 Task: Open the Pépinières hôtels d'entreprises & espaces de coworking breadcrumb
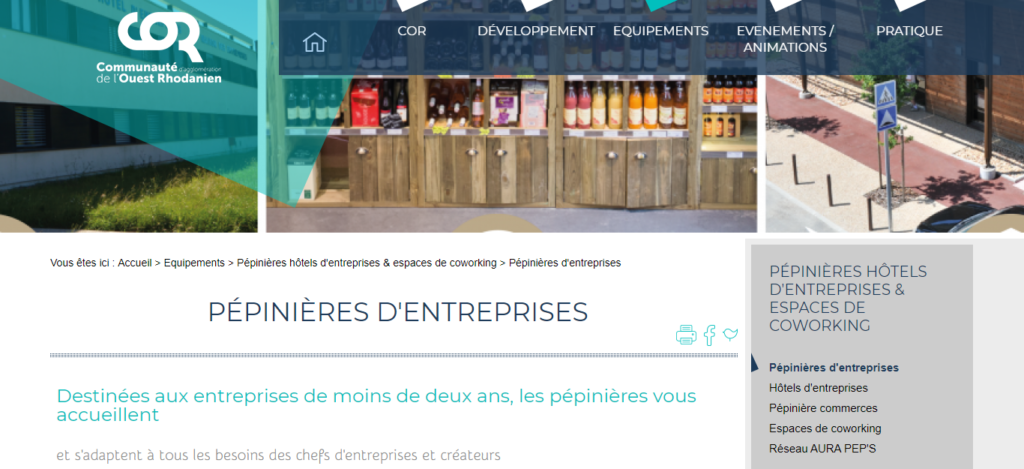366,263
